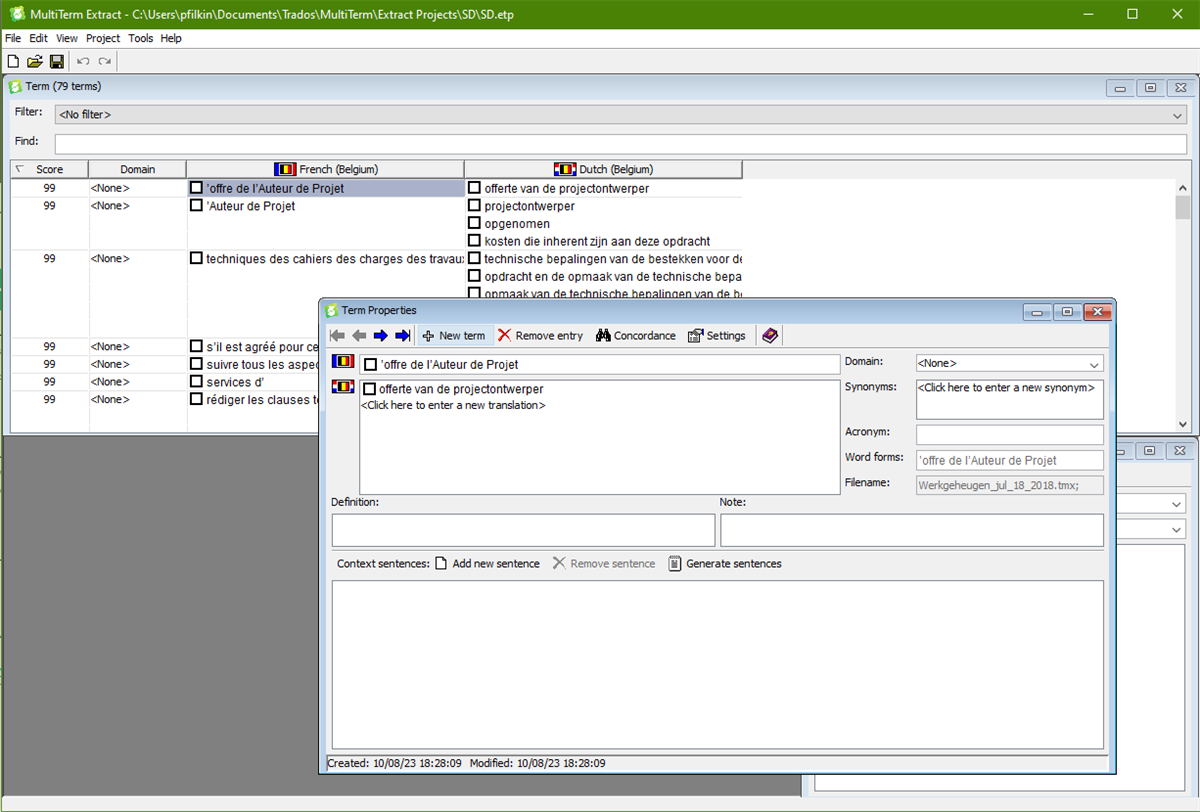Click the Find input field

coord(621,143)
